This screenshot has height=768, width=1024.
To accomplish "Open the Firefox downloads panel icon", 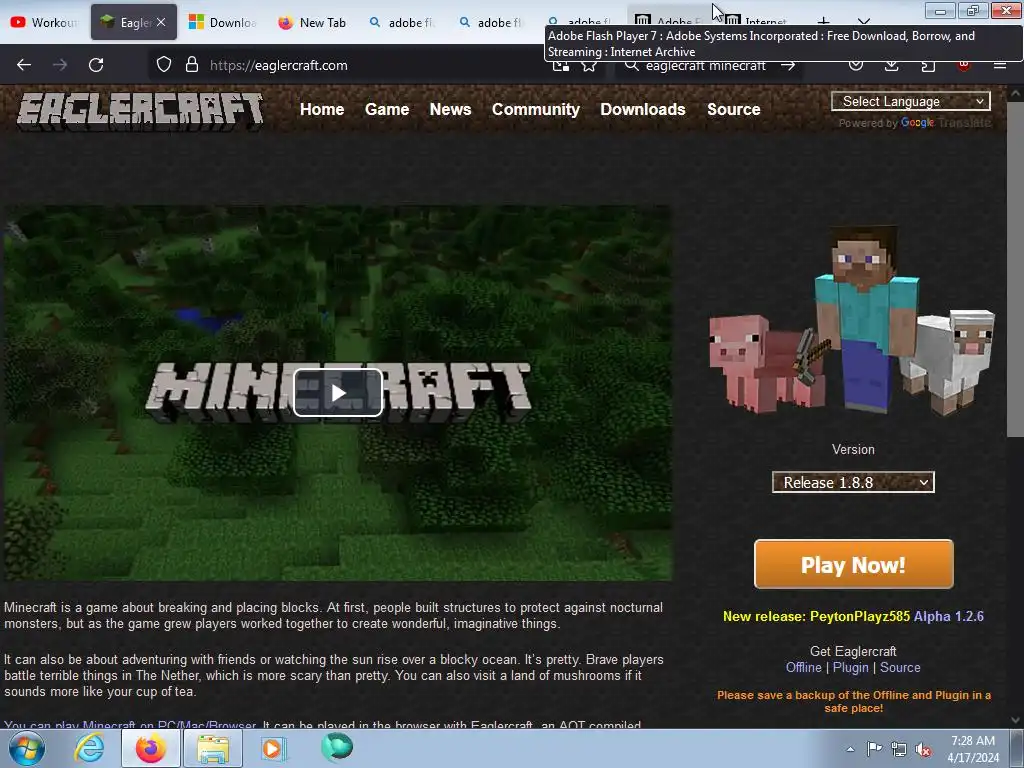I will (891, 65).
